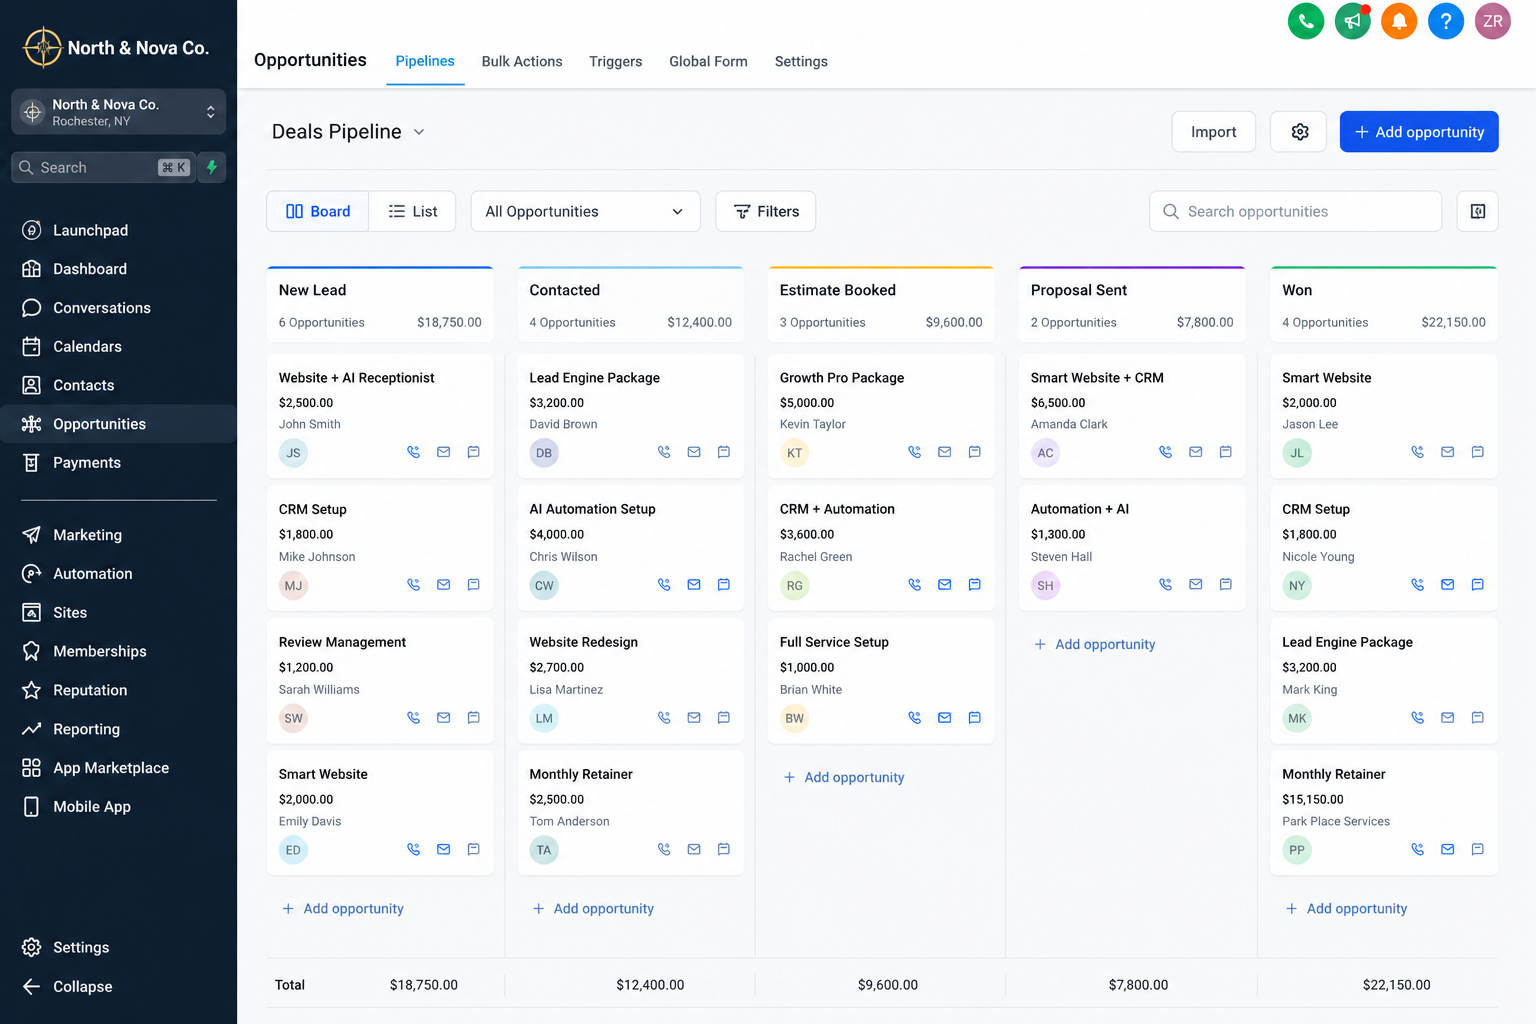Click the blue Add opportunity button
The width and height of the screenshot is (1536, 1024).
coord(1419,132)
